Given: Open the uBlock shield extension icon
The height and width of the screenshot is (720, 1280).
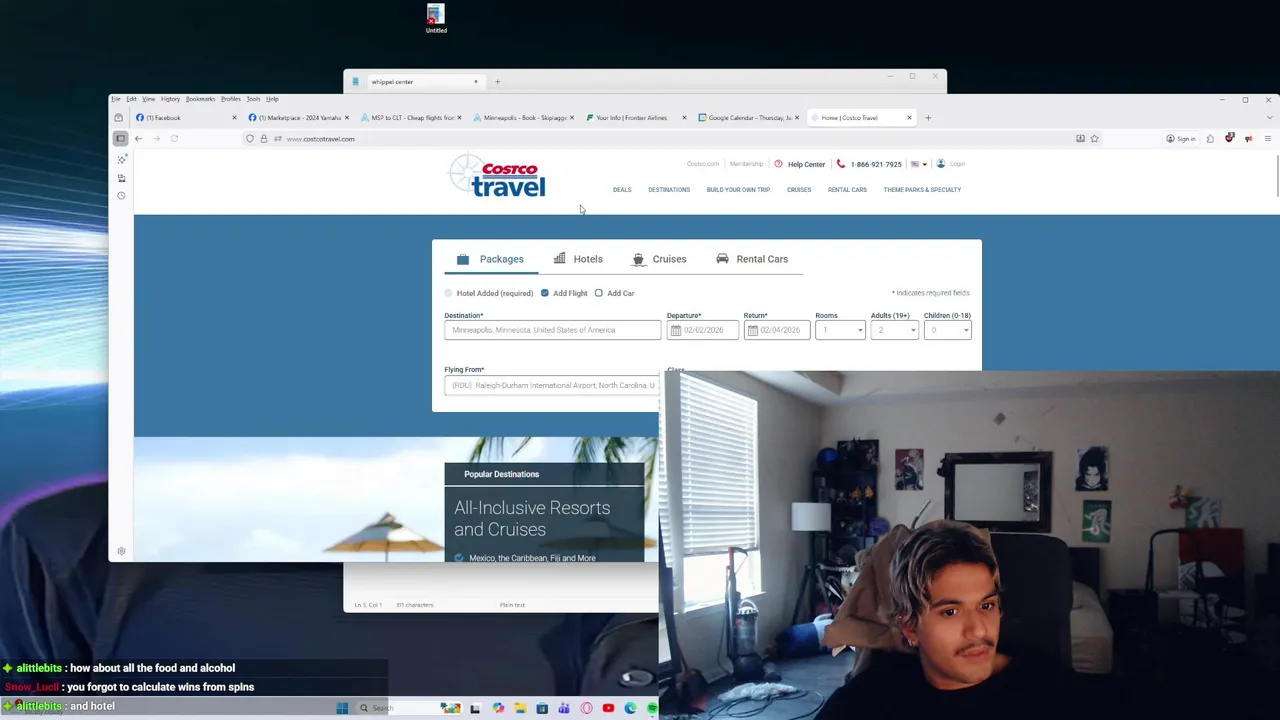Looking at the screenshot, I should point(1230,139).
